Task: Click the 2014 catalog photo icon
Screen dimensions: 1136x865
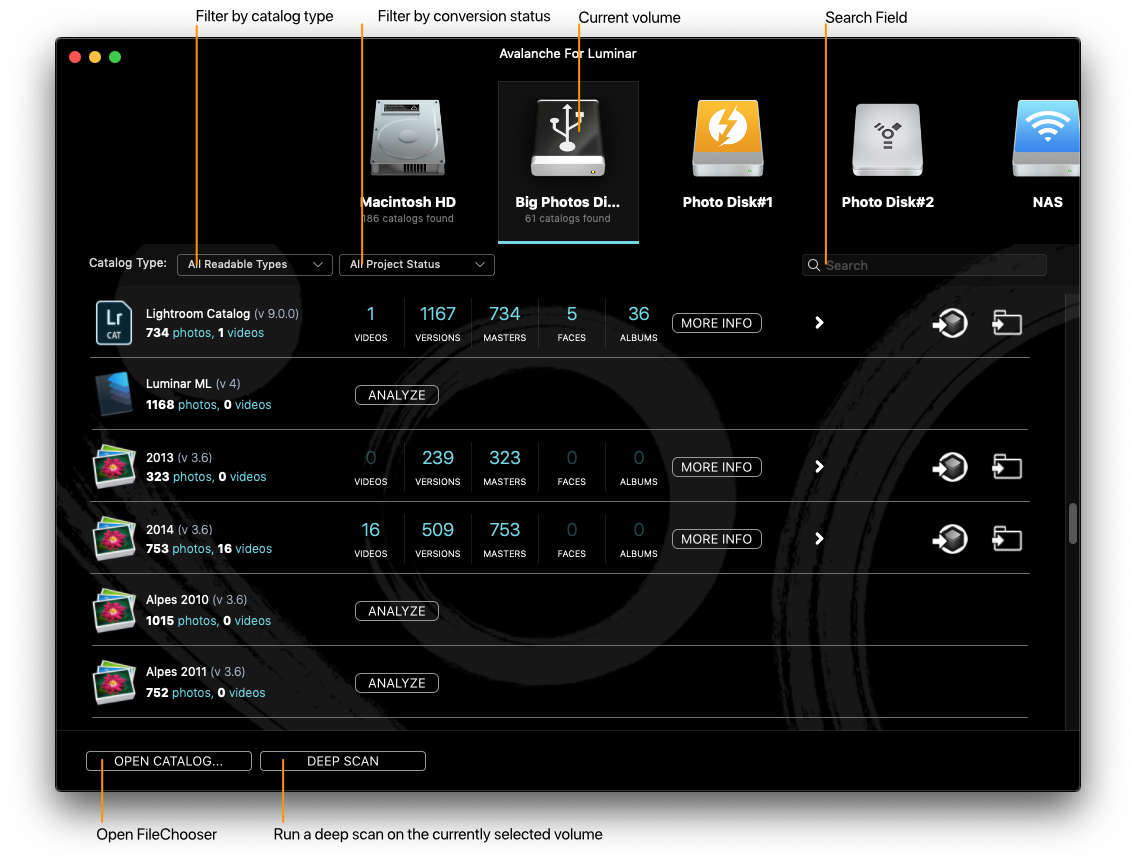Action: click(x=114, y=538)
